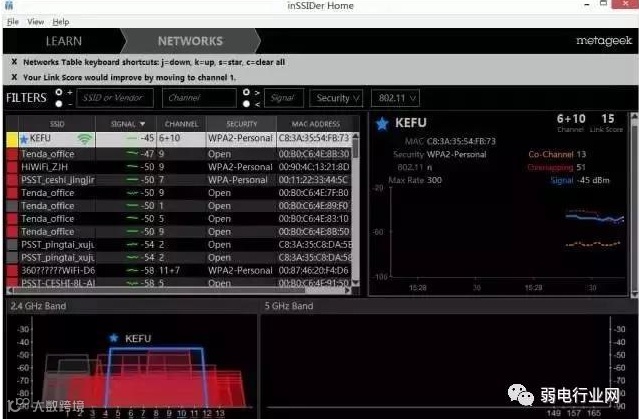Select the minus SSID filter radio button
The width and height of the screenshot is (639, 419).
[59, 104]
